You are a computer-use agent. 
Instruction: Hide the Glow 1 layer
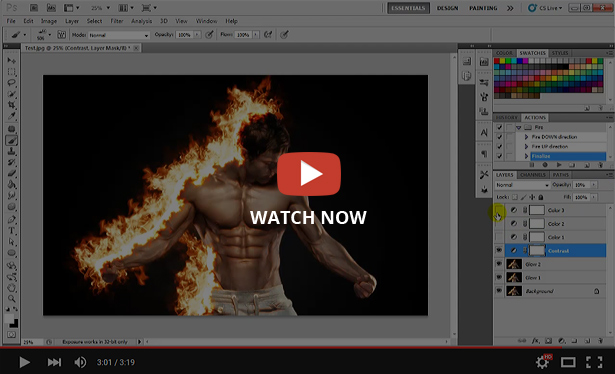[x=499, y=277]
